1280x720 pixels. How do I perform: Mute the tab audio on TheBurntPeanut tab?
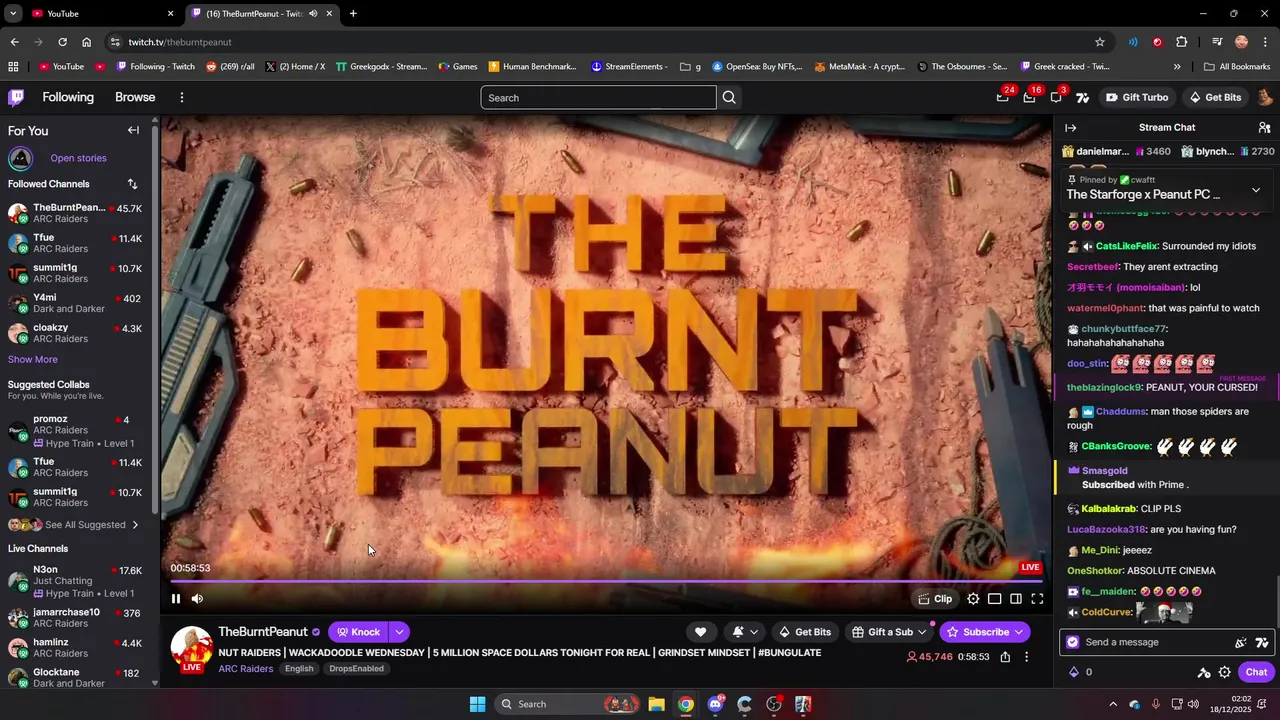pos(313,14)
